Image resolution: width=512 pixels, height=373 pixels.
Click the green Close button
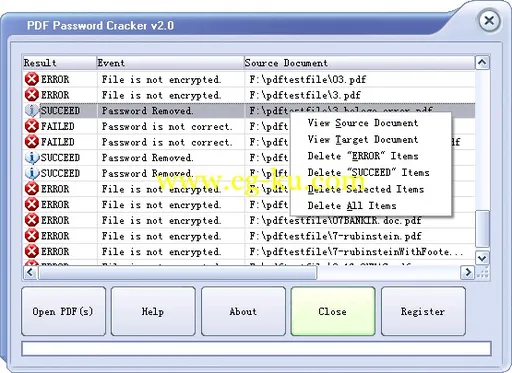[333, 311]
